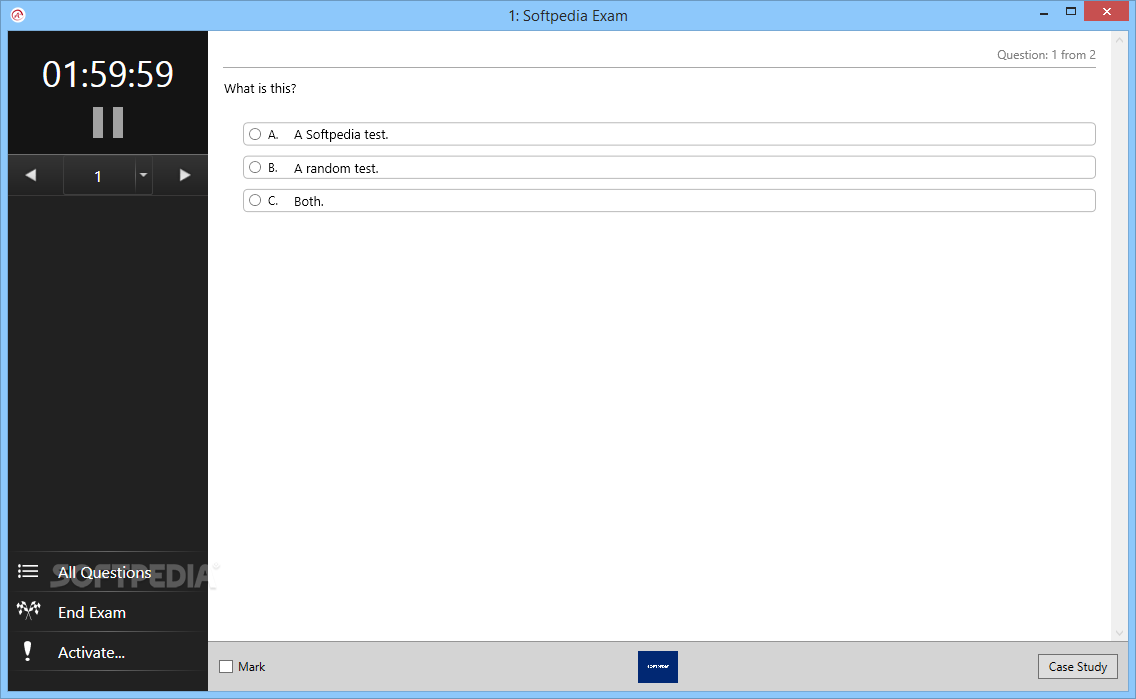Click the question number field showing 1
The image size is (1136, 699).
(x=99, y=176)
